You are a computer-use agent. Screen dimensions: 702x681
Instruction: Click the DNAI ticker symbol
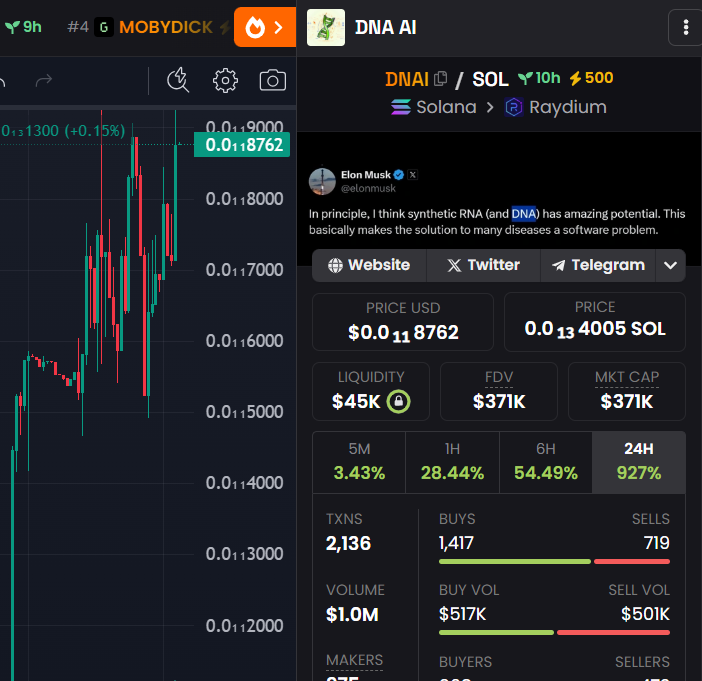coord(407,79)
